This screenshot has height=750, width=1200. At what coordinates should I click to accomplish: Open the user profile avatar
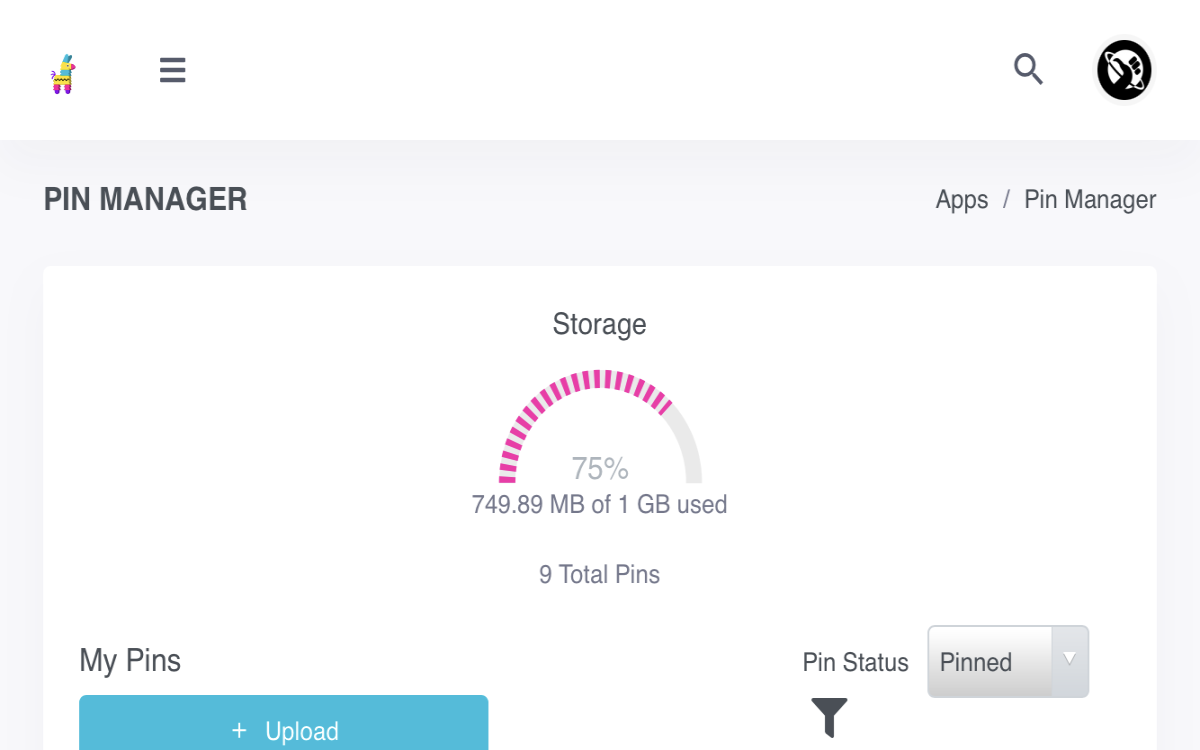coord(1124,70)
